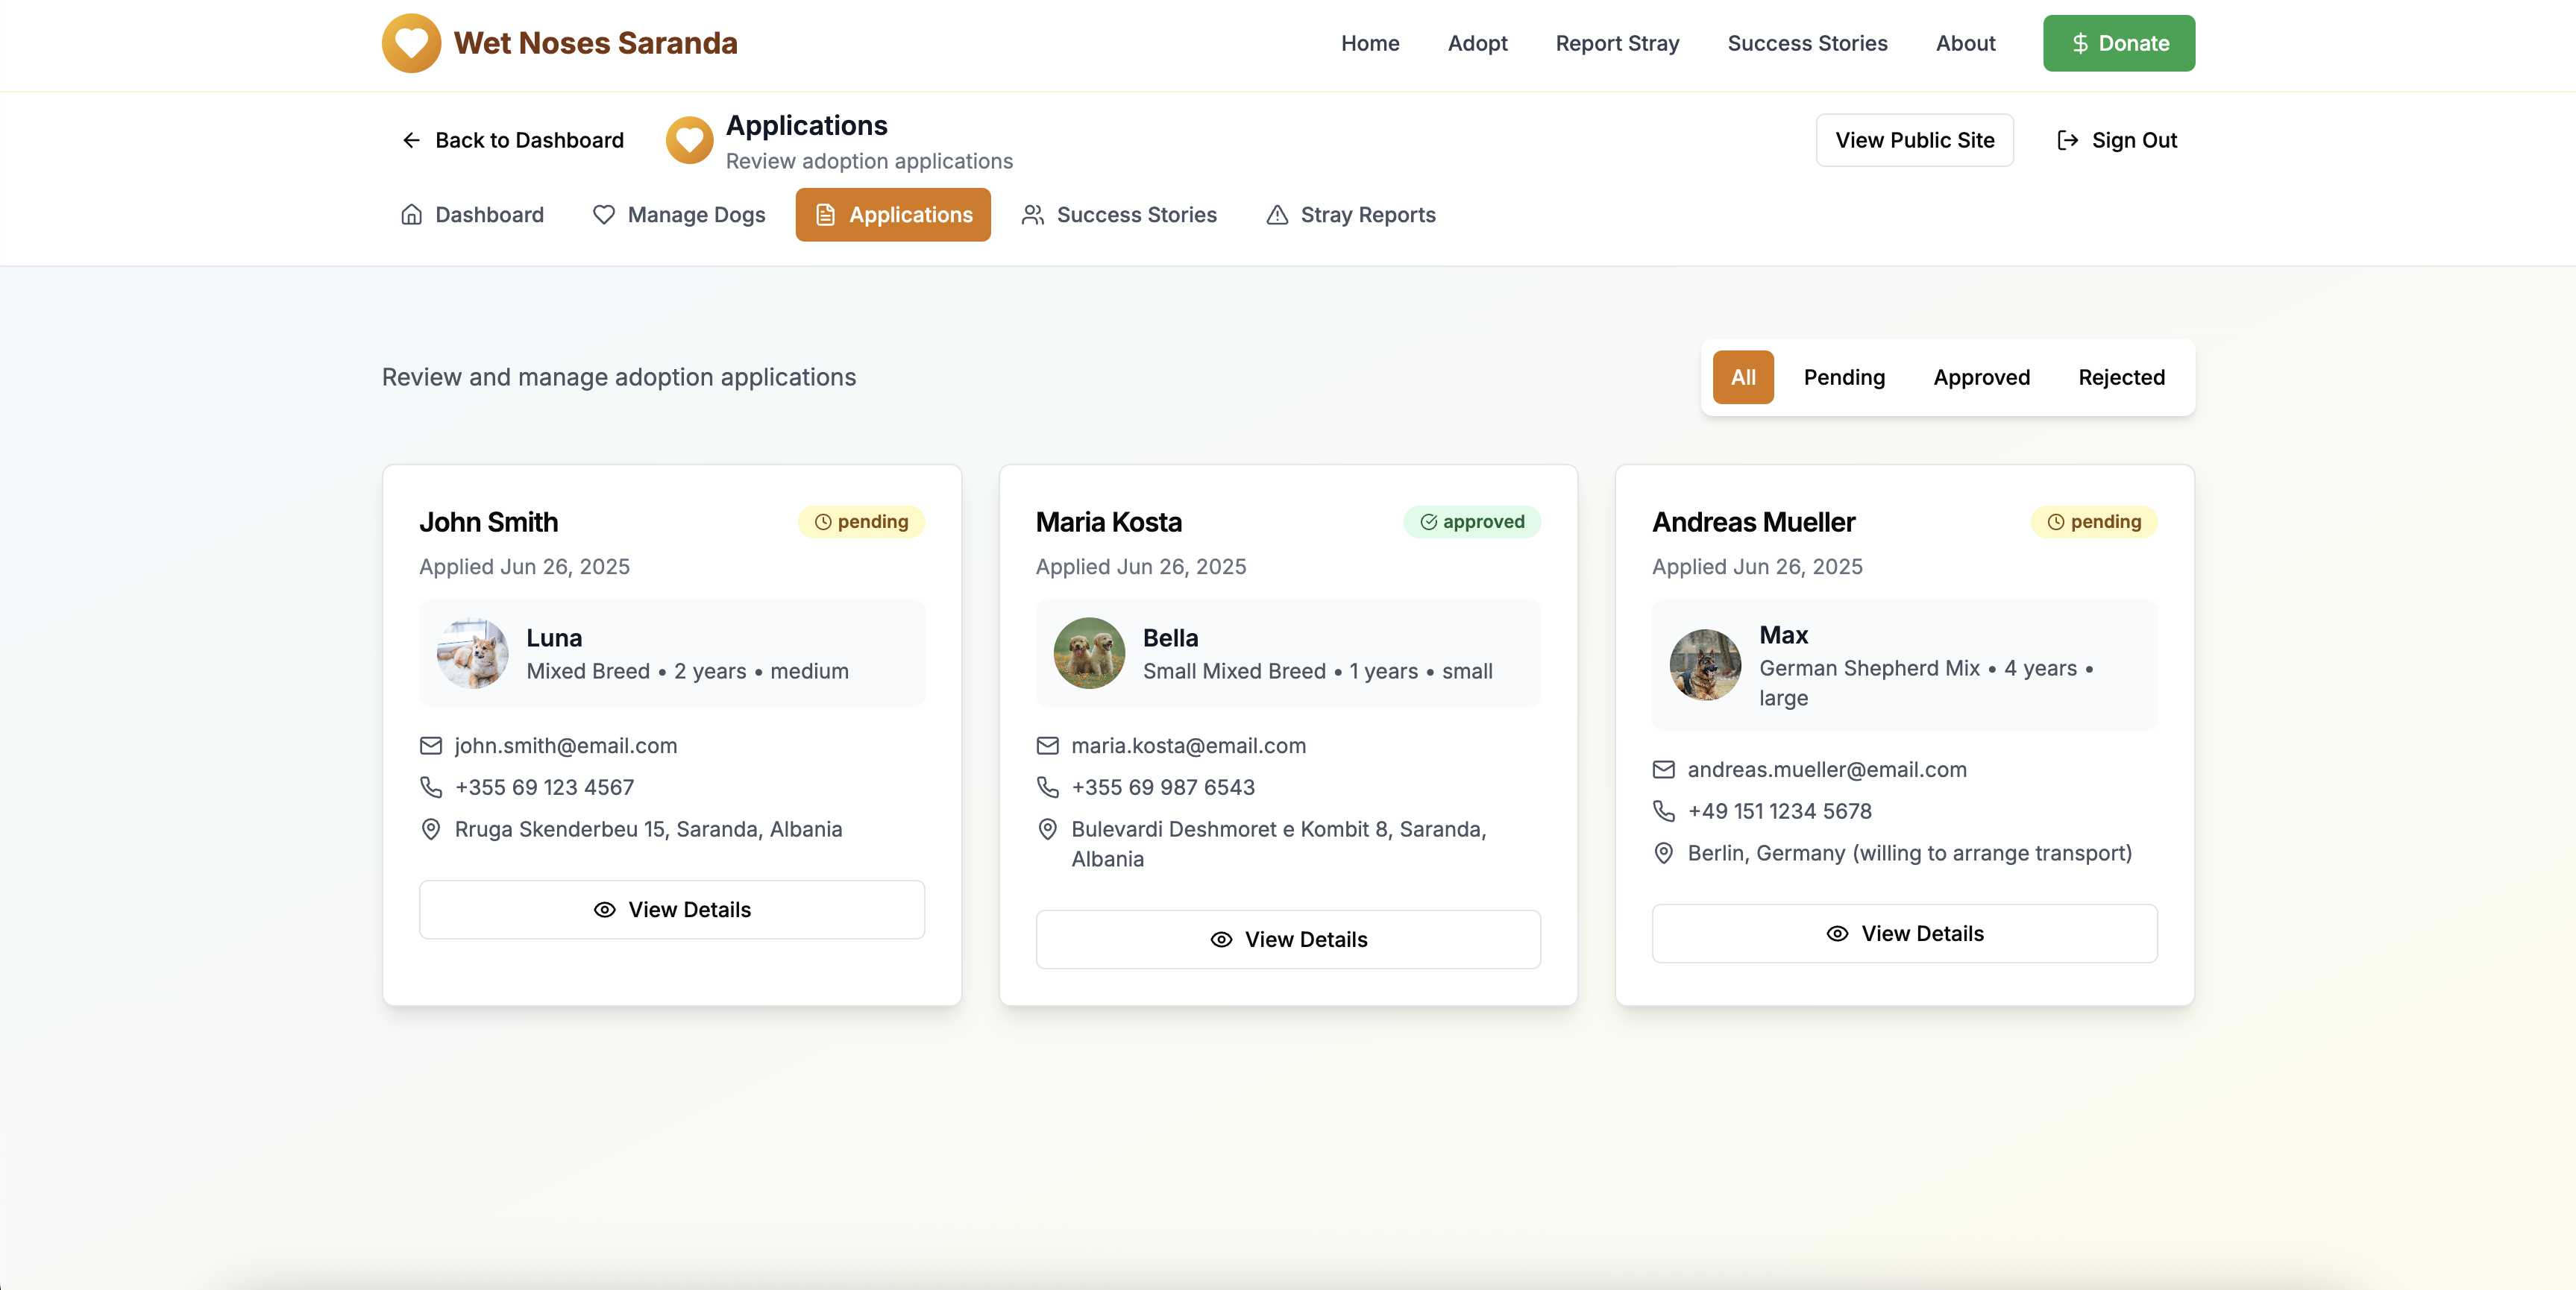Click the Sign Out door icon

pos(2067,140)
